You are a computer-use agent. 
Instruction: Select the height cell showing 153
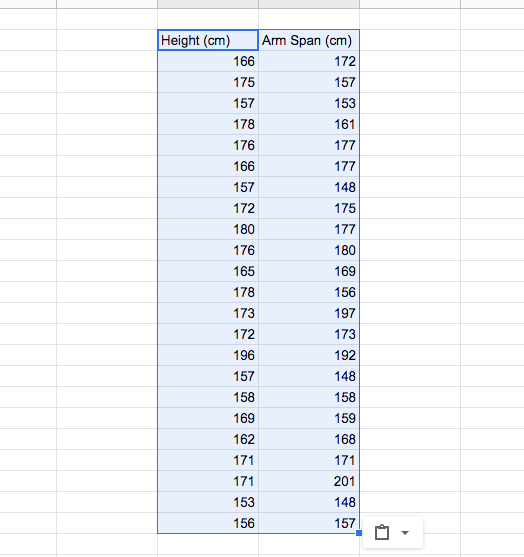(x=208, y=502)
